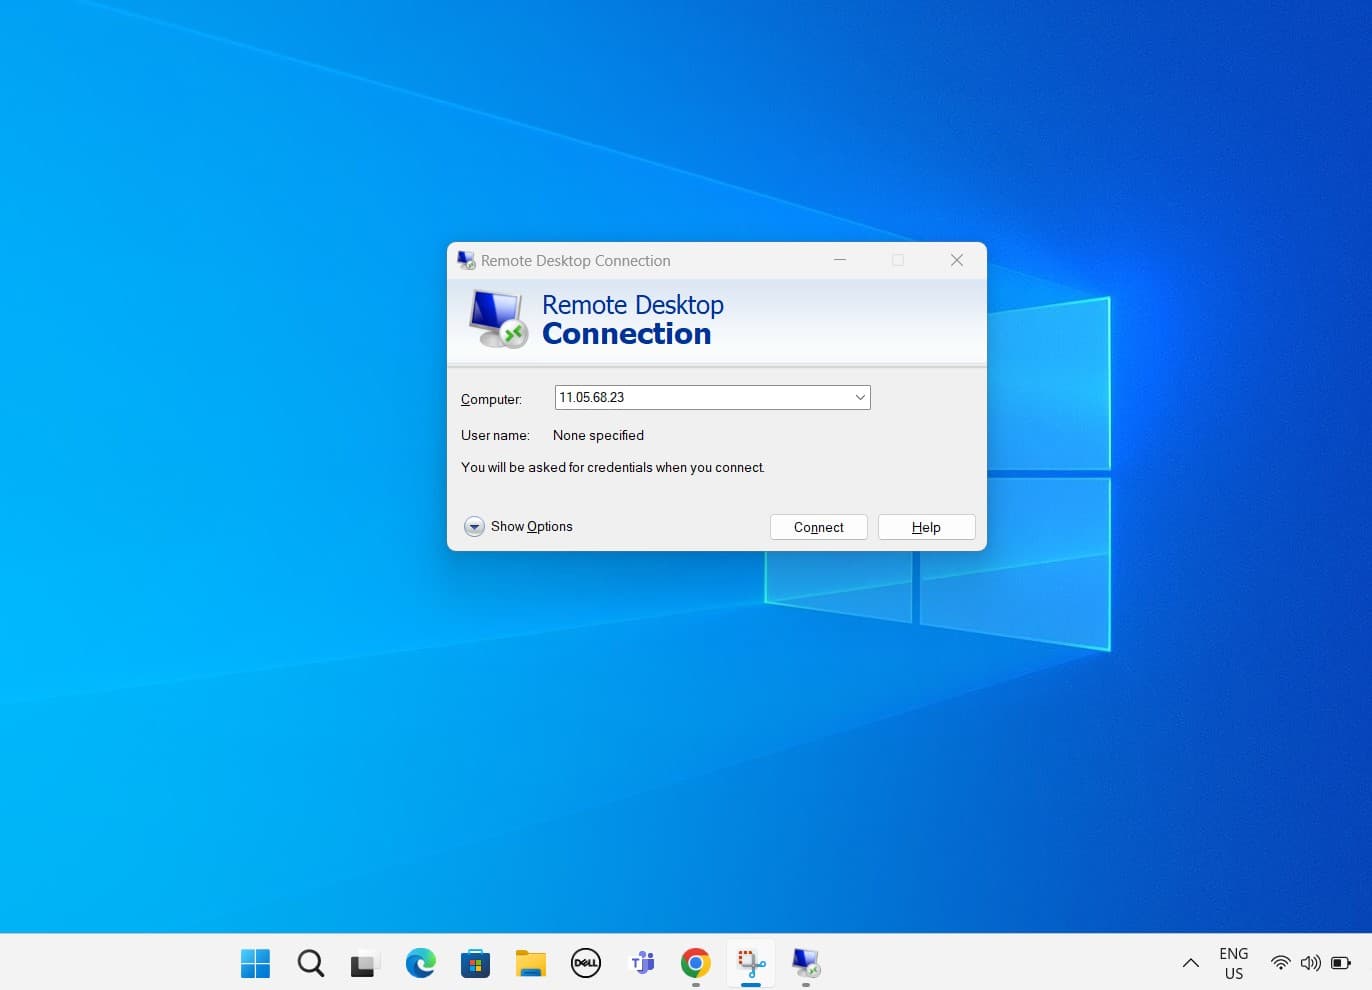
Task: Click the ENG US language indicator
Action: tap(1234, 963)
